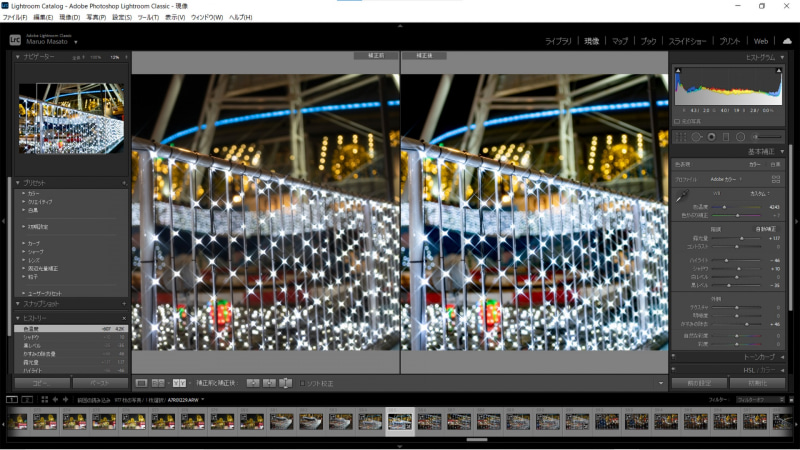Select the radial filter tool icon

point(740,137)
